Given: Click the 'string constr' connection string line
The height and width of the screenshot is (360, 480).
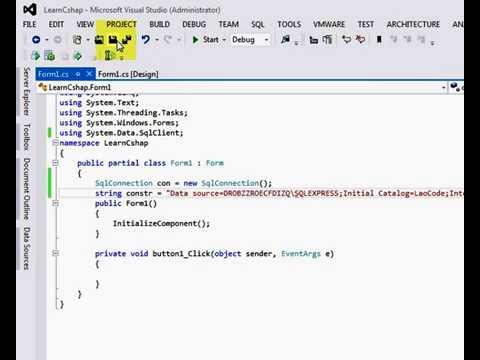Looking at the screenshot, I should click(x=279, y=193).
